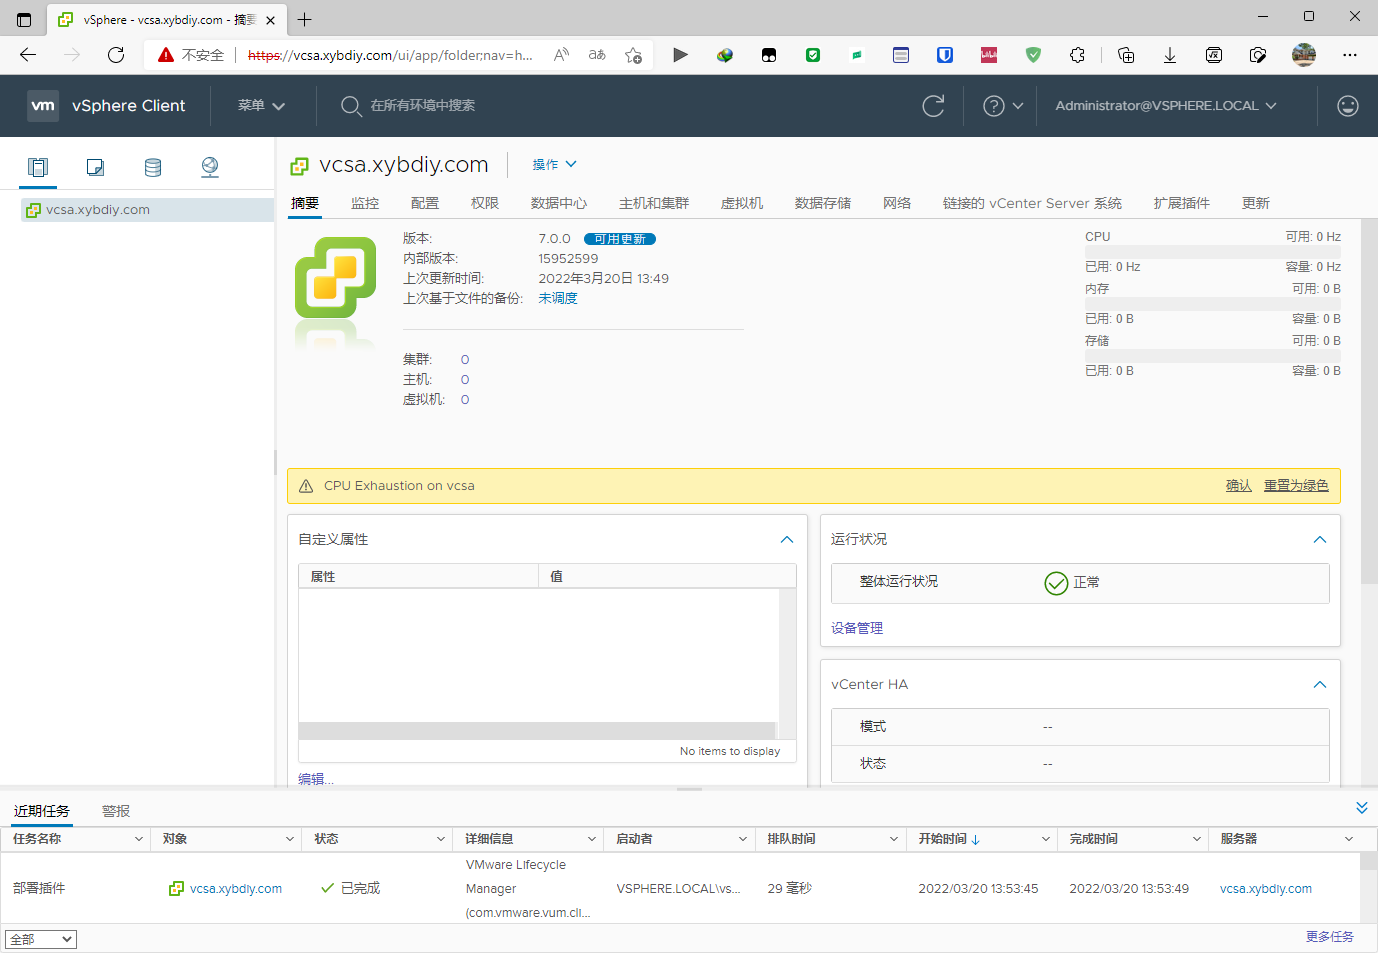
Task: Switch to the 配置 tab
Action: (425, 203)
